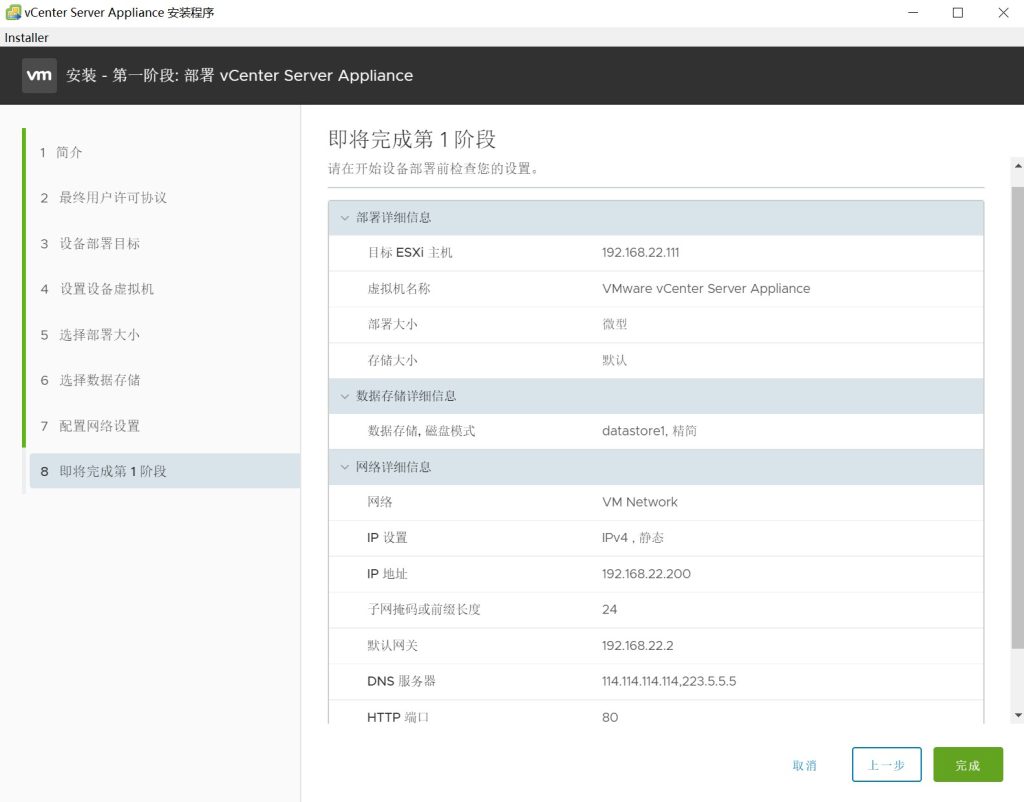The image size is (1024, 802).
Task: Maximize the installer window
Action: pyautogui.click(x=957, y=12)
